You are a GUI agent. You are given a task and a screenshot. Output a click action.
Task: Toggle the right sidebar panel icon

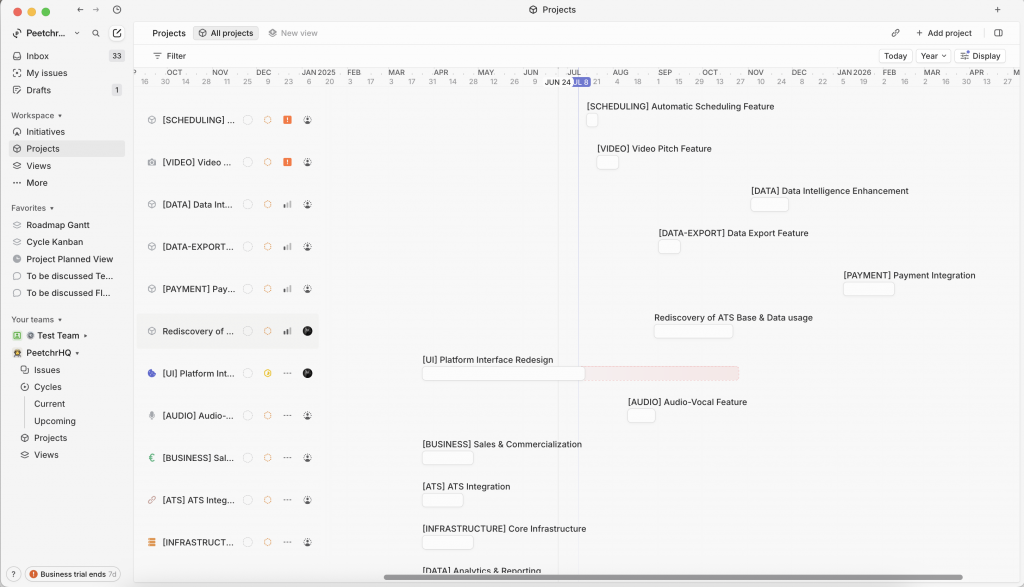pos(998,33)
